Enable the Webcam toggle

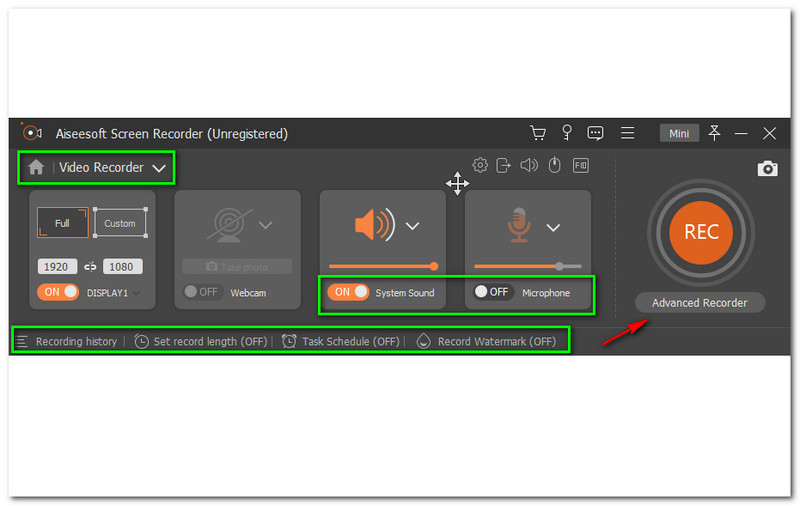[x=203, y=292]
